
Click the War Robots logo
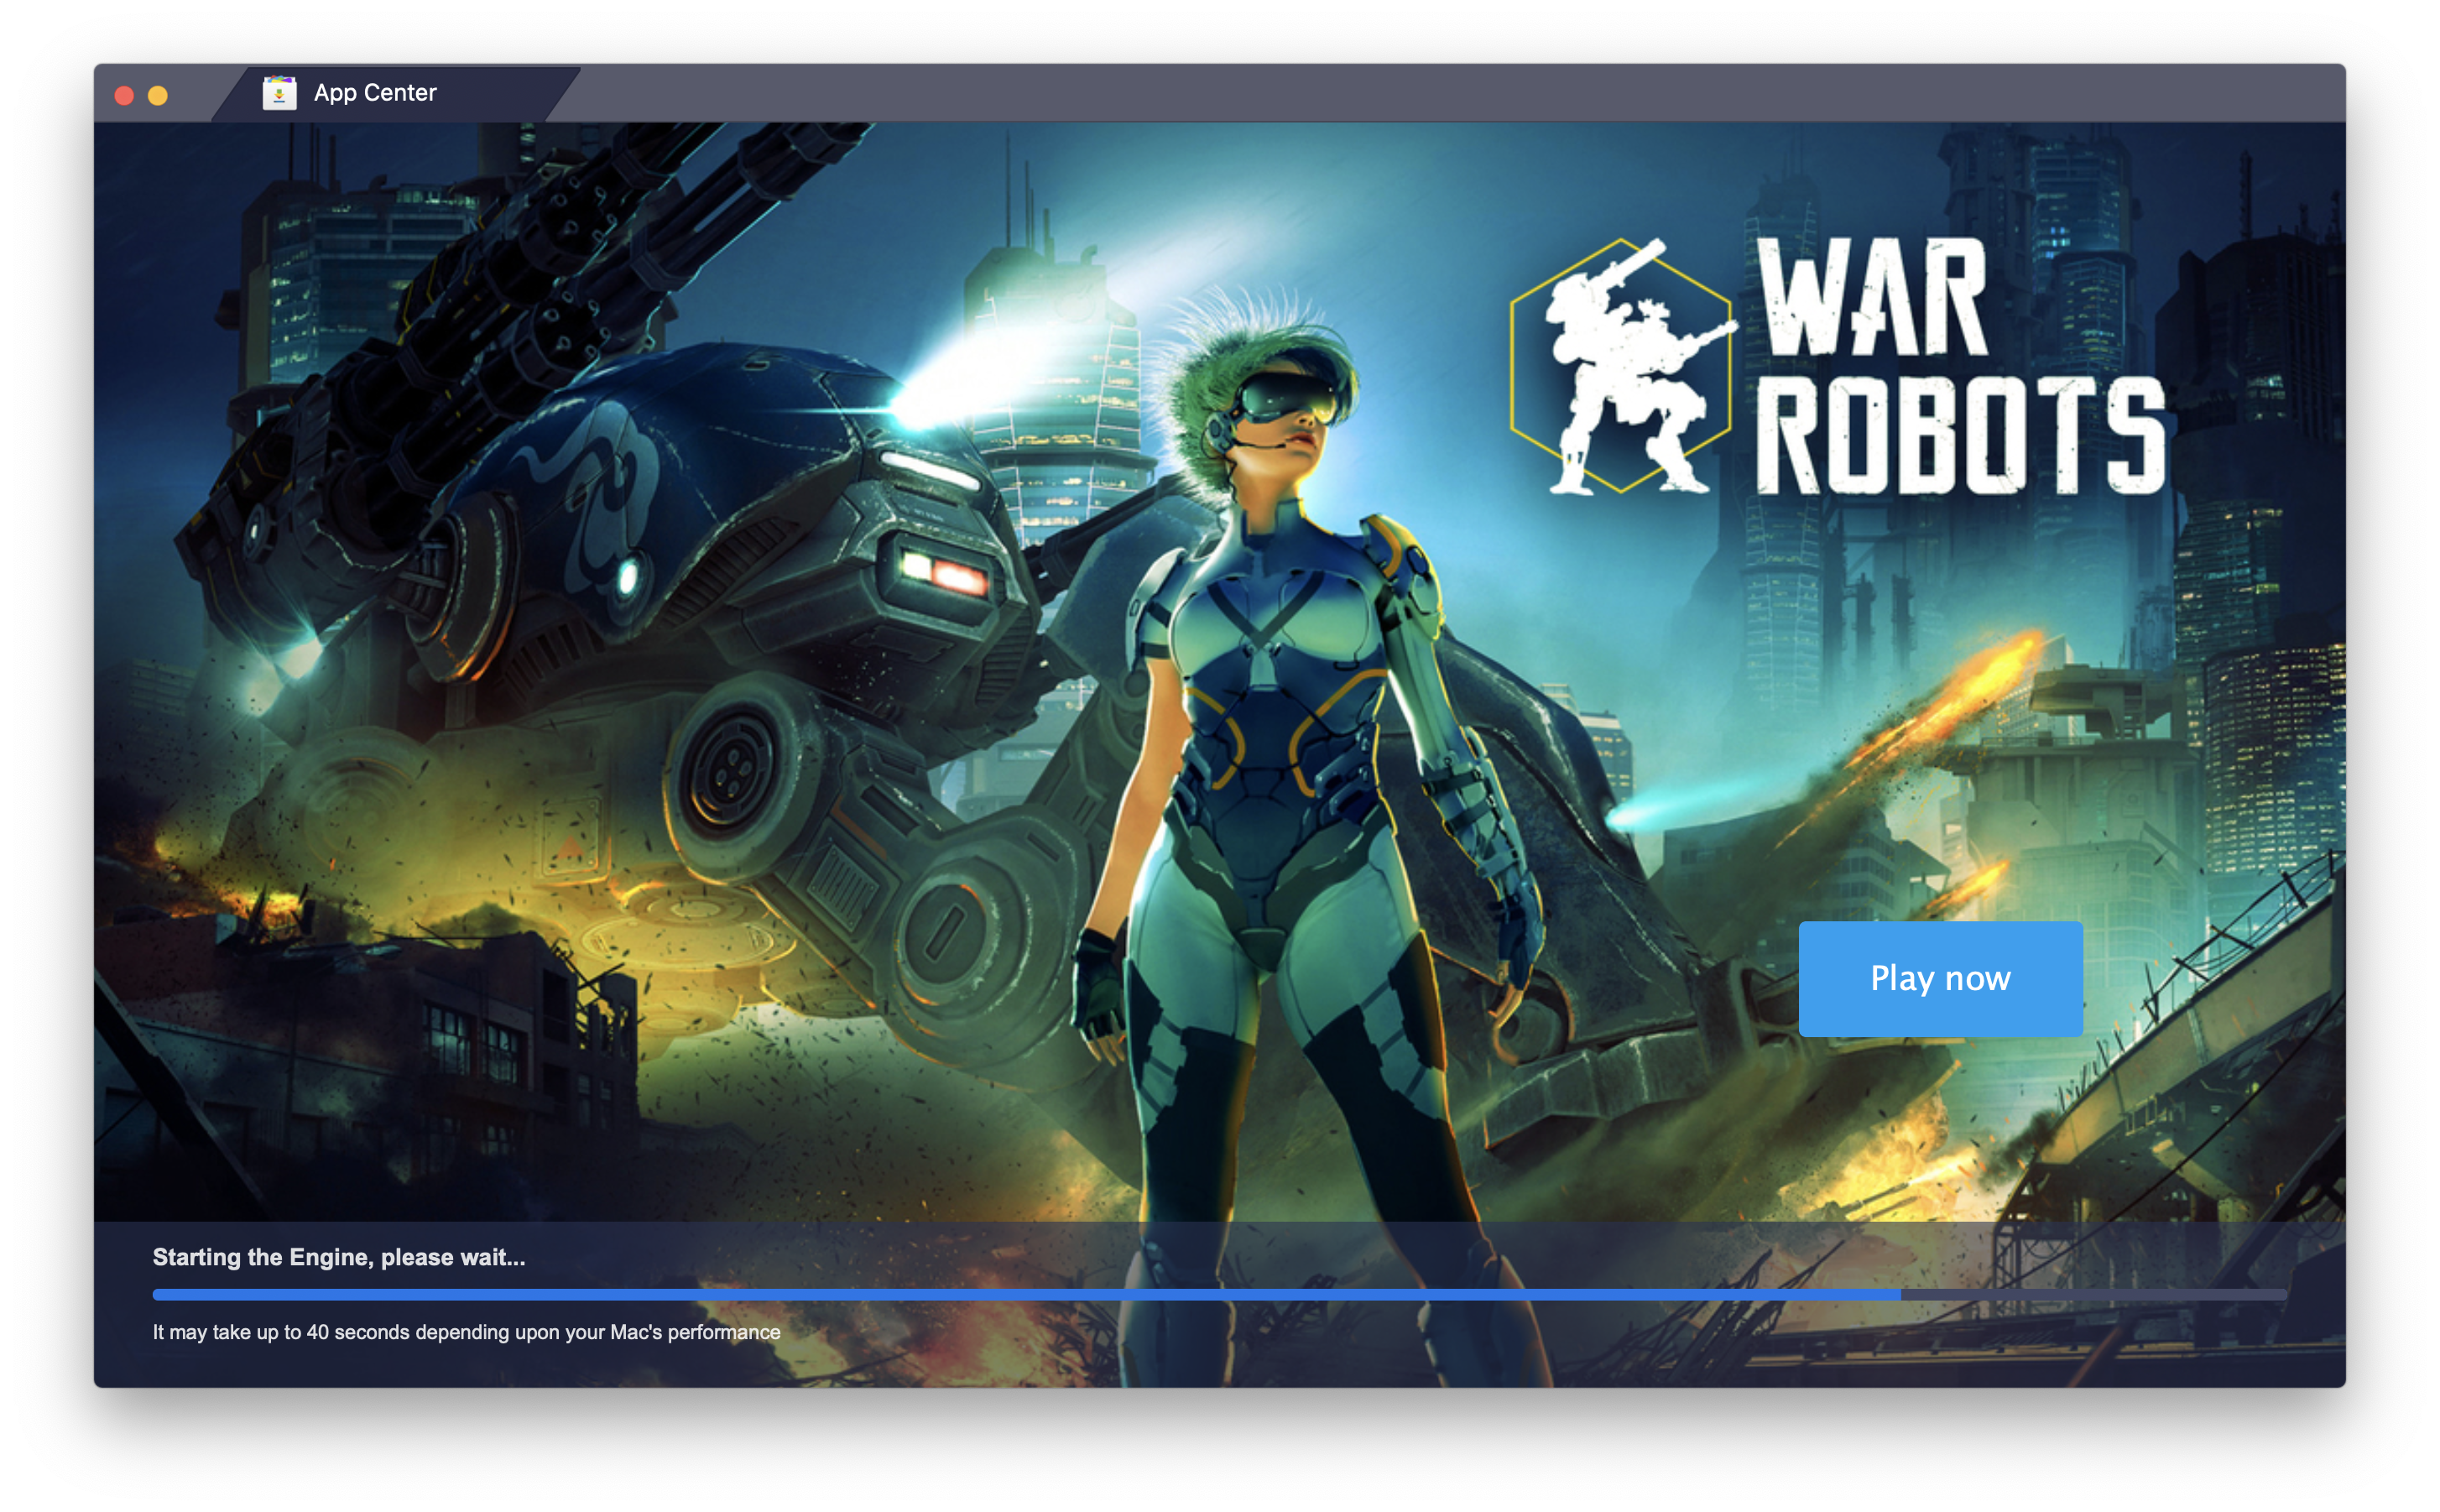pos(1838,366)
